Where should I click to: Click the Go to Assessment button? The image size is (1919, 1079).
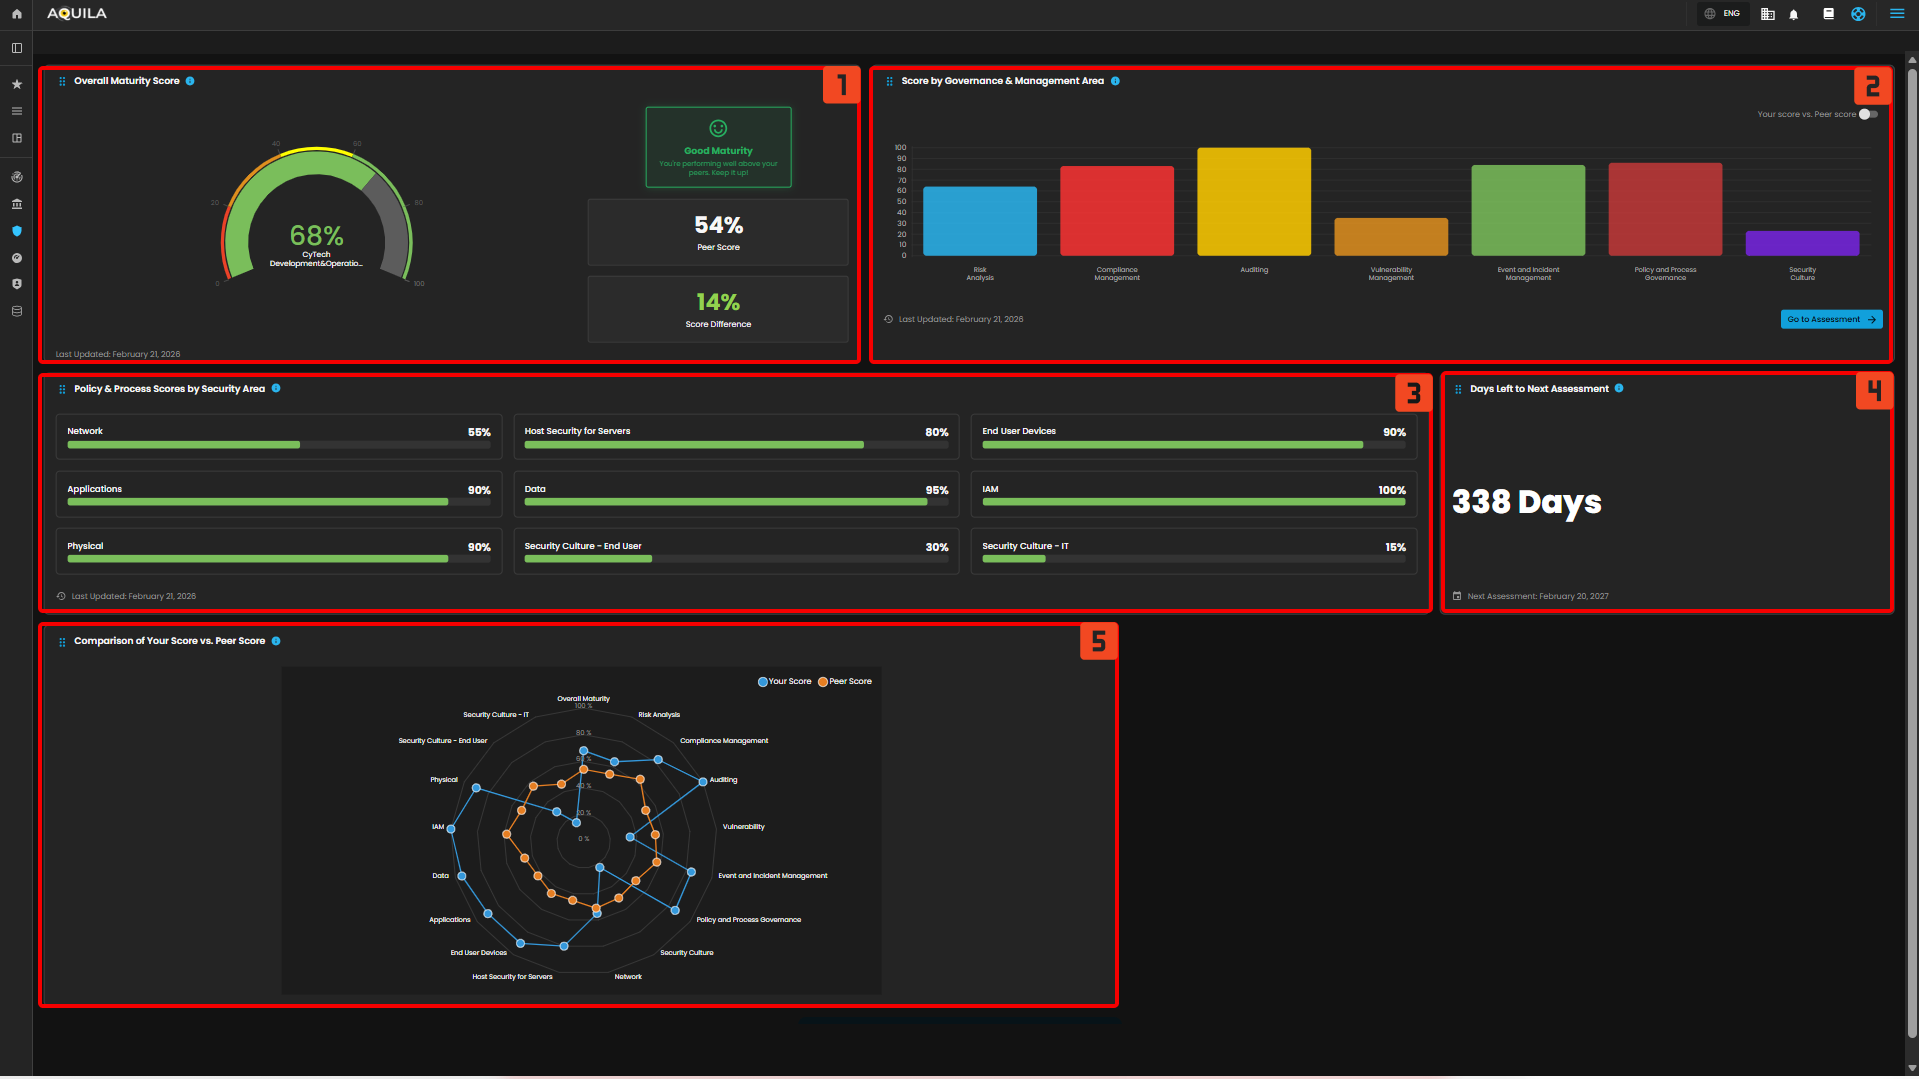pos(1831,319)
